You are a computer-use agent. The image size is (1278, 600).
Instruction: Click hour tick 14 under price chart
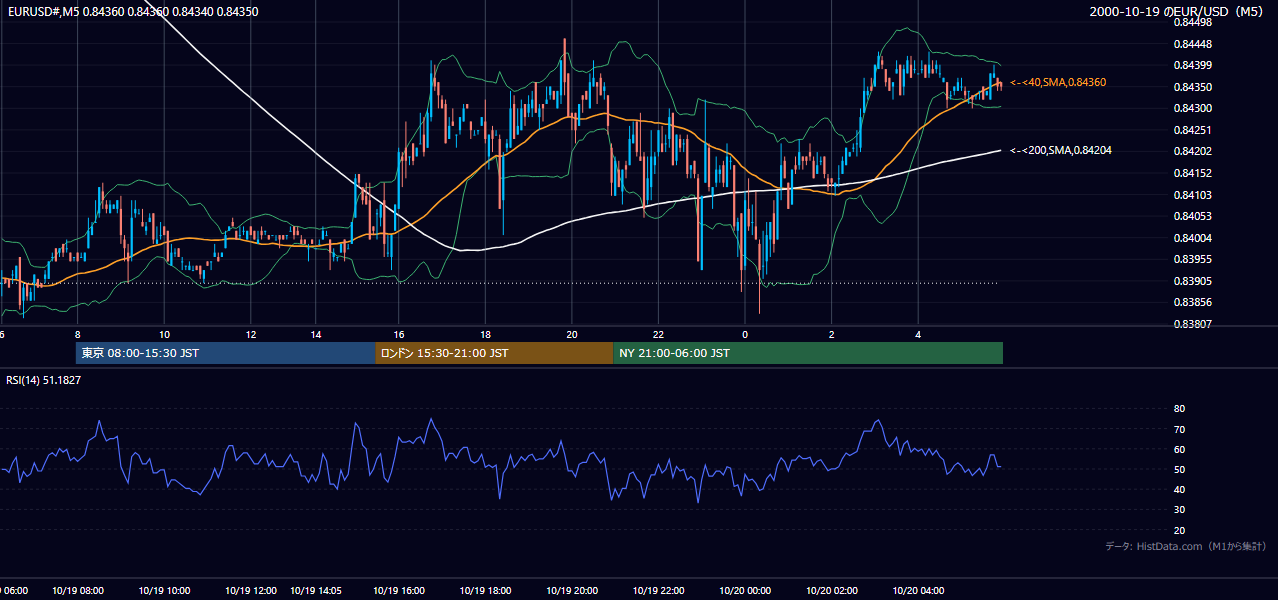click(x=315, y=334)
